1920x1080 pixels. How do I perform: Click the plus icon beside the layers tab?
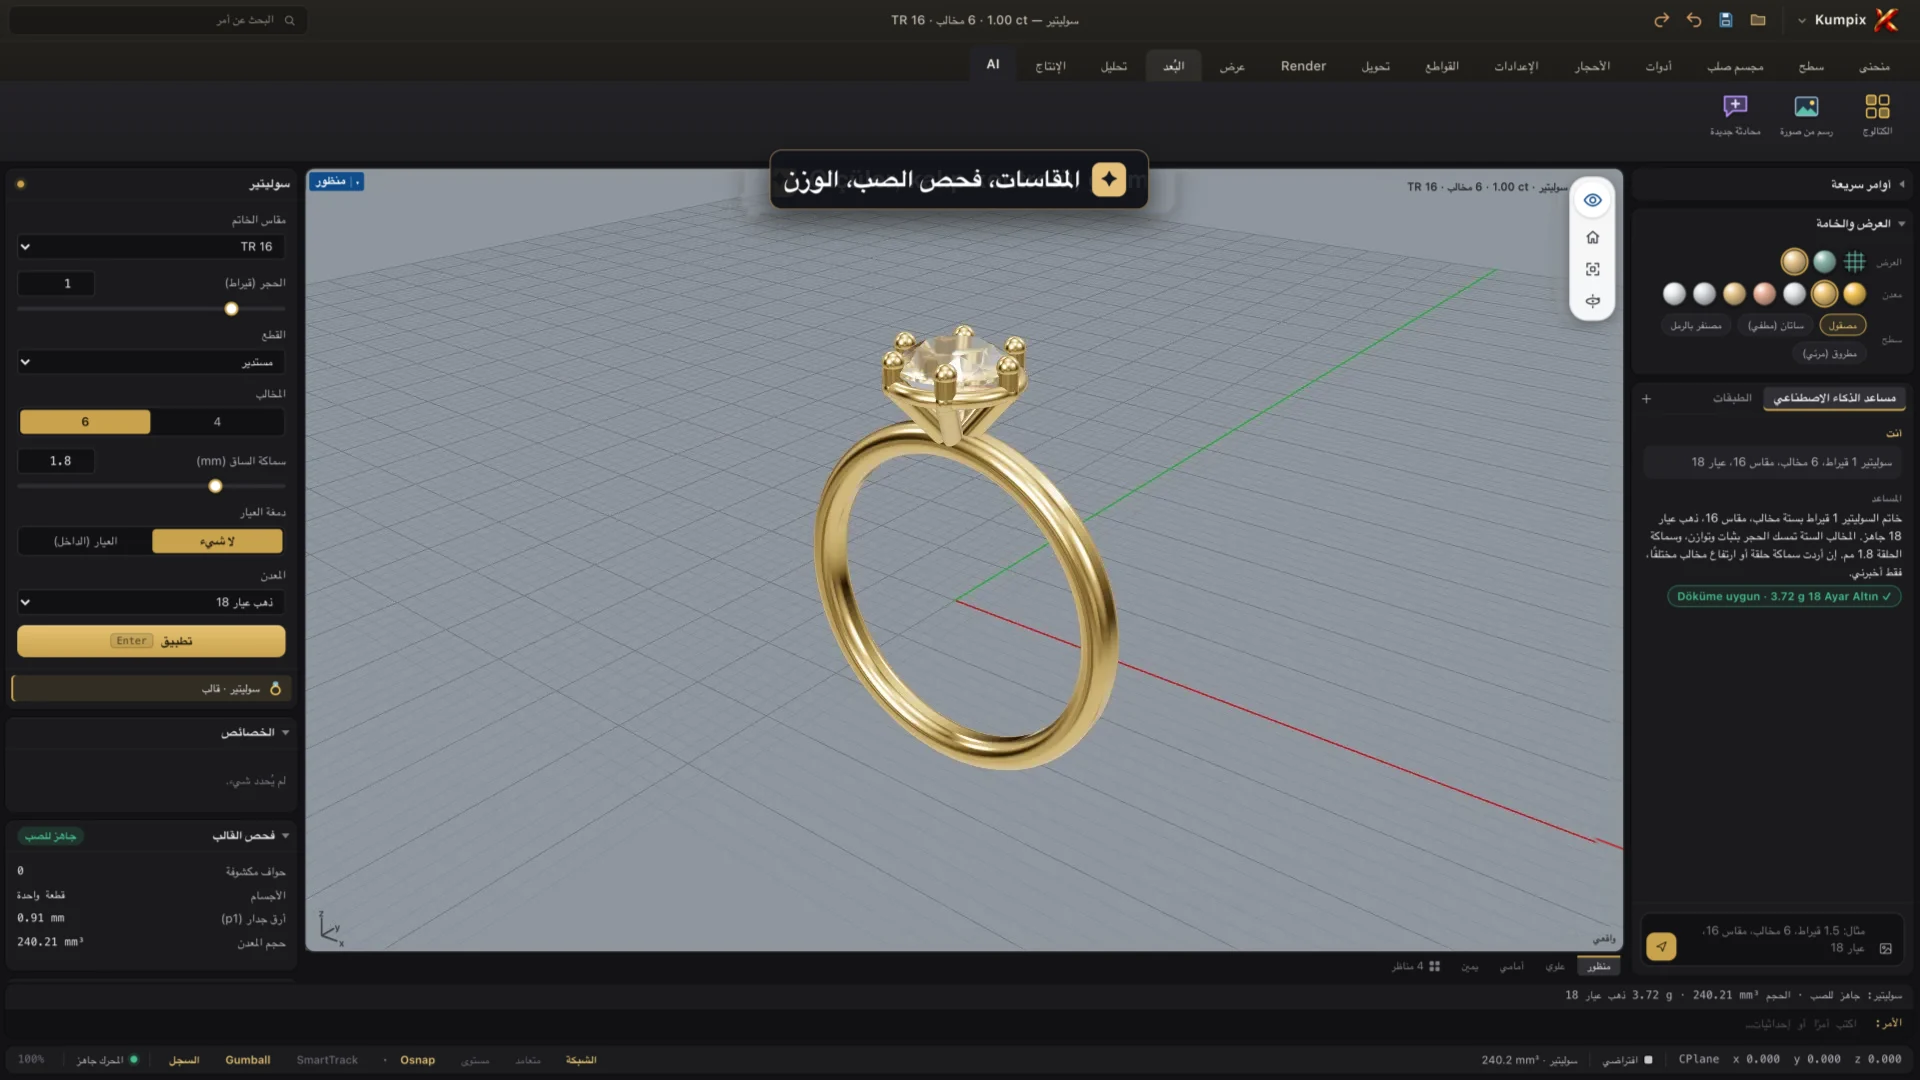pos(1646,398)
